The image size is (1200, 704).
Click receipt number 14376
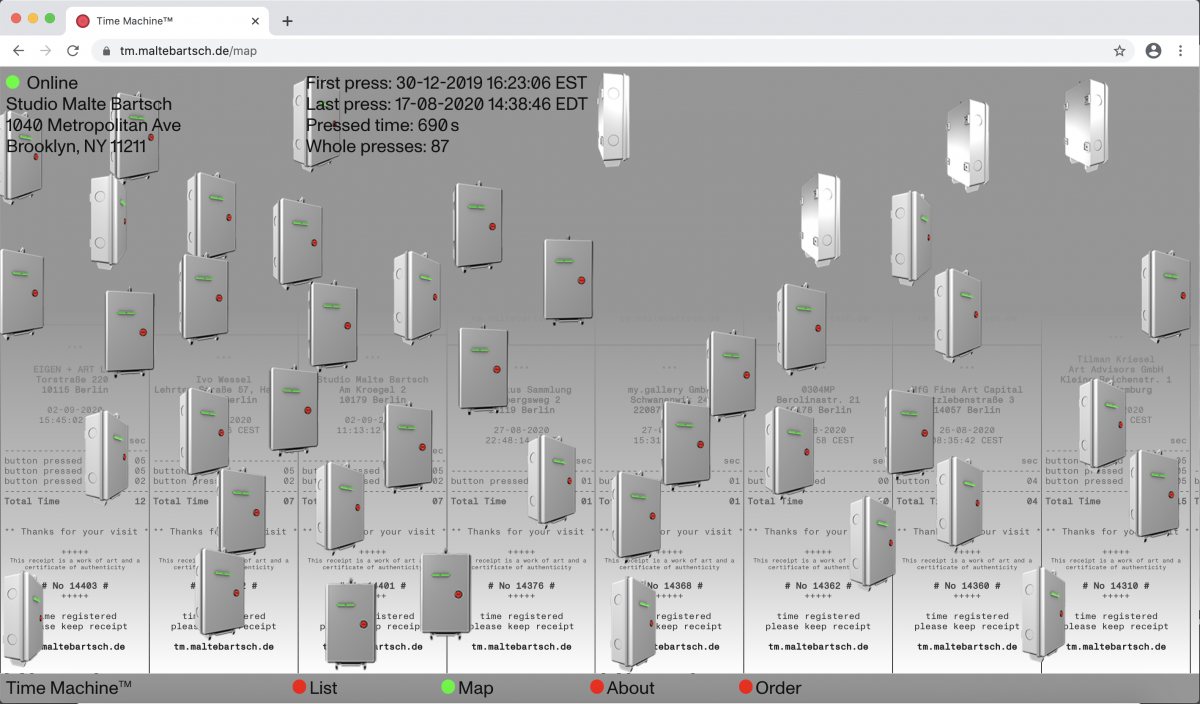point(521,586)
